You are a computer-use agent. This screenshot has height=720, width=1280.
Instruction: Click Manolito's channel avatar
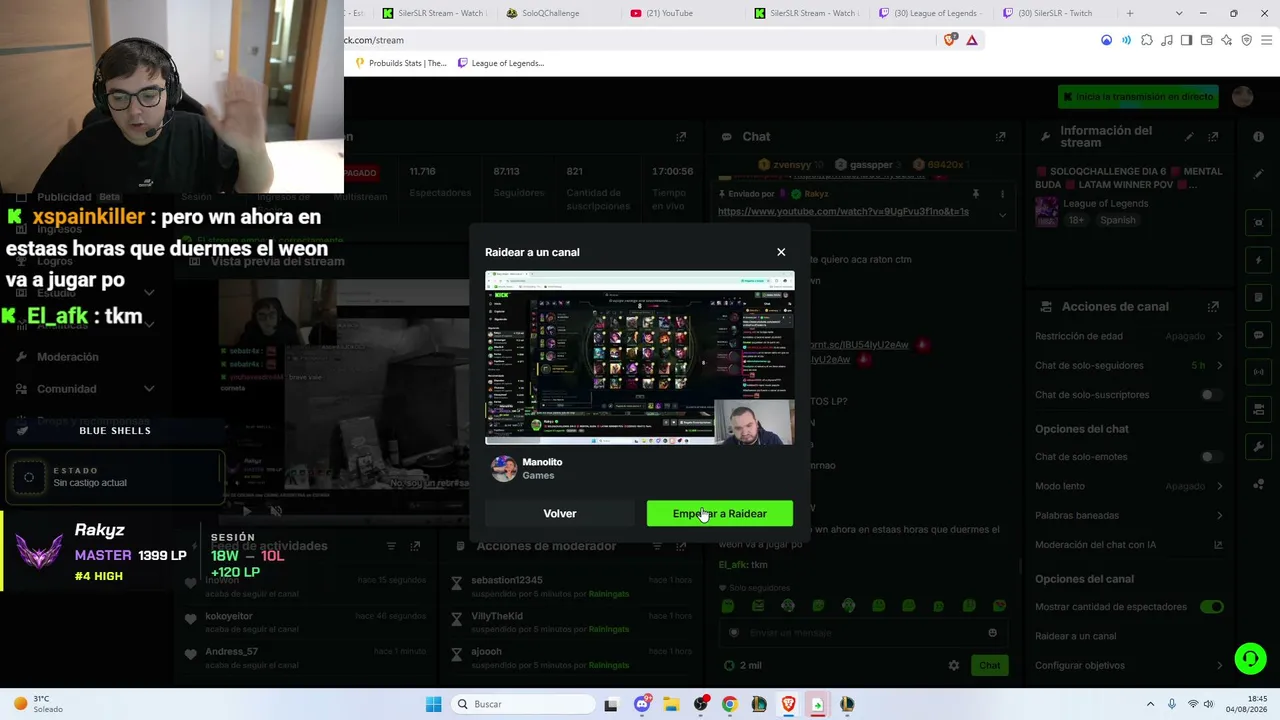pos(504,468)
